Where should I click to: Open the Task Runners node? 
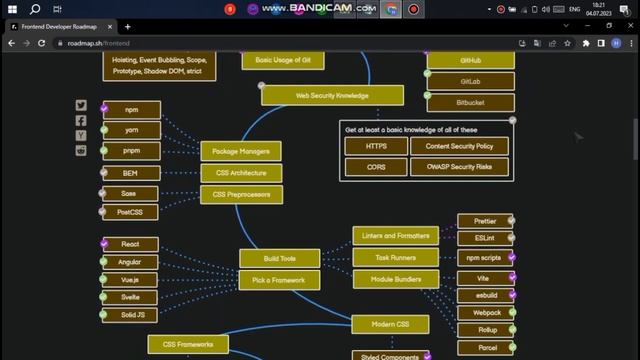point(396,258)
